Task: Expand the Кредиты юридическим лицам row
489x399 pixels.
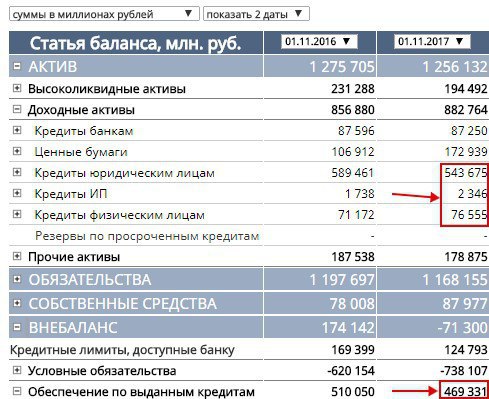Action: coord(17,172)
